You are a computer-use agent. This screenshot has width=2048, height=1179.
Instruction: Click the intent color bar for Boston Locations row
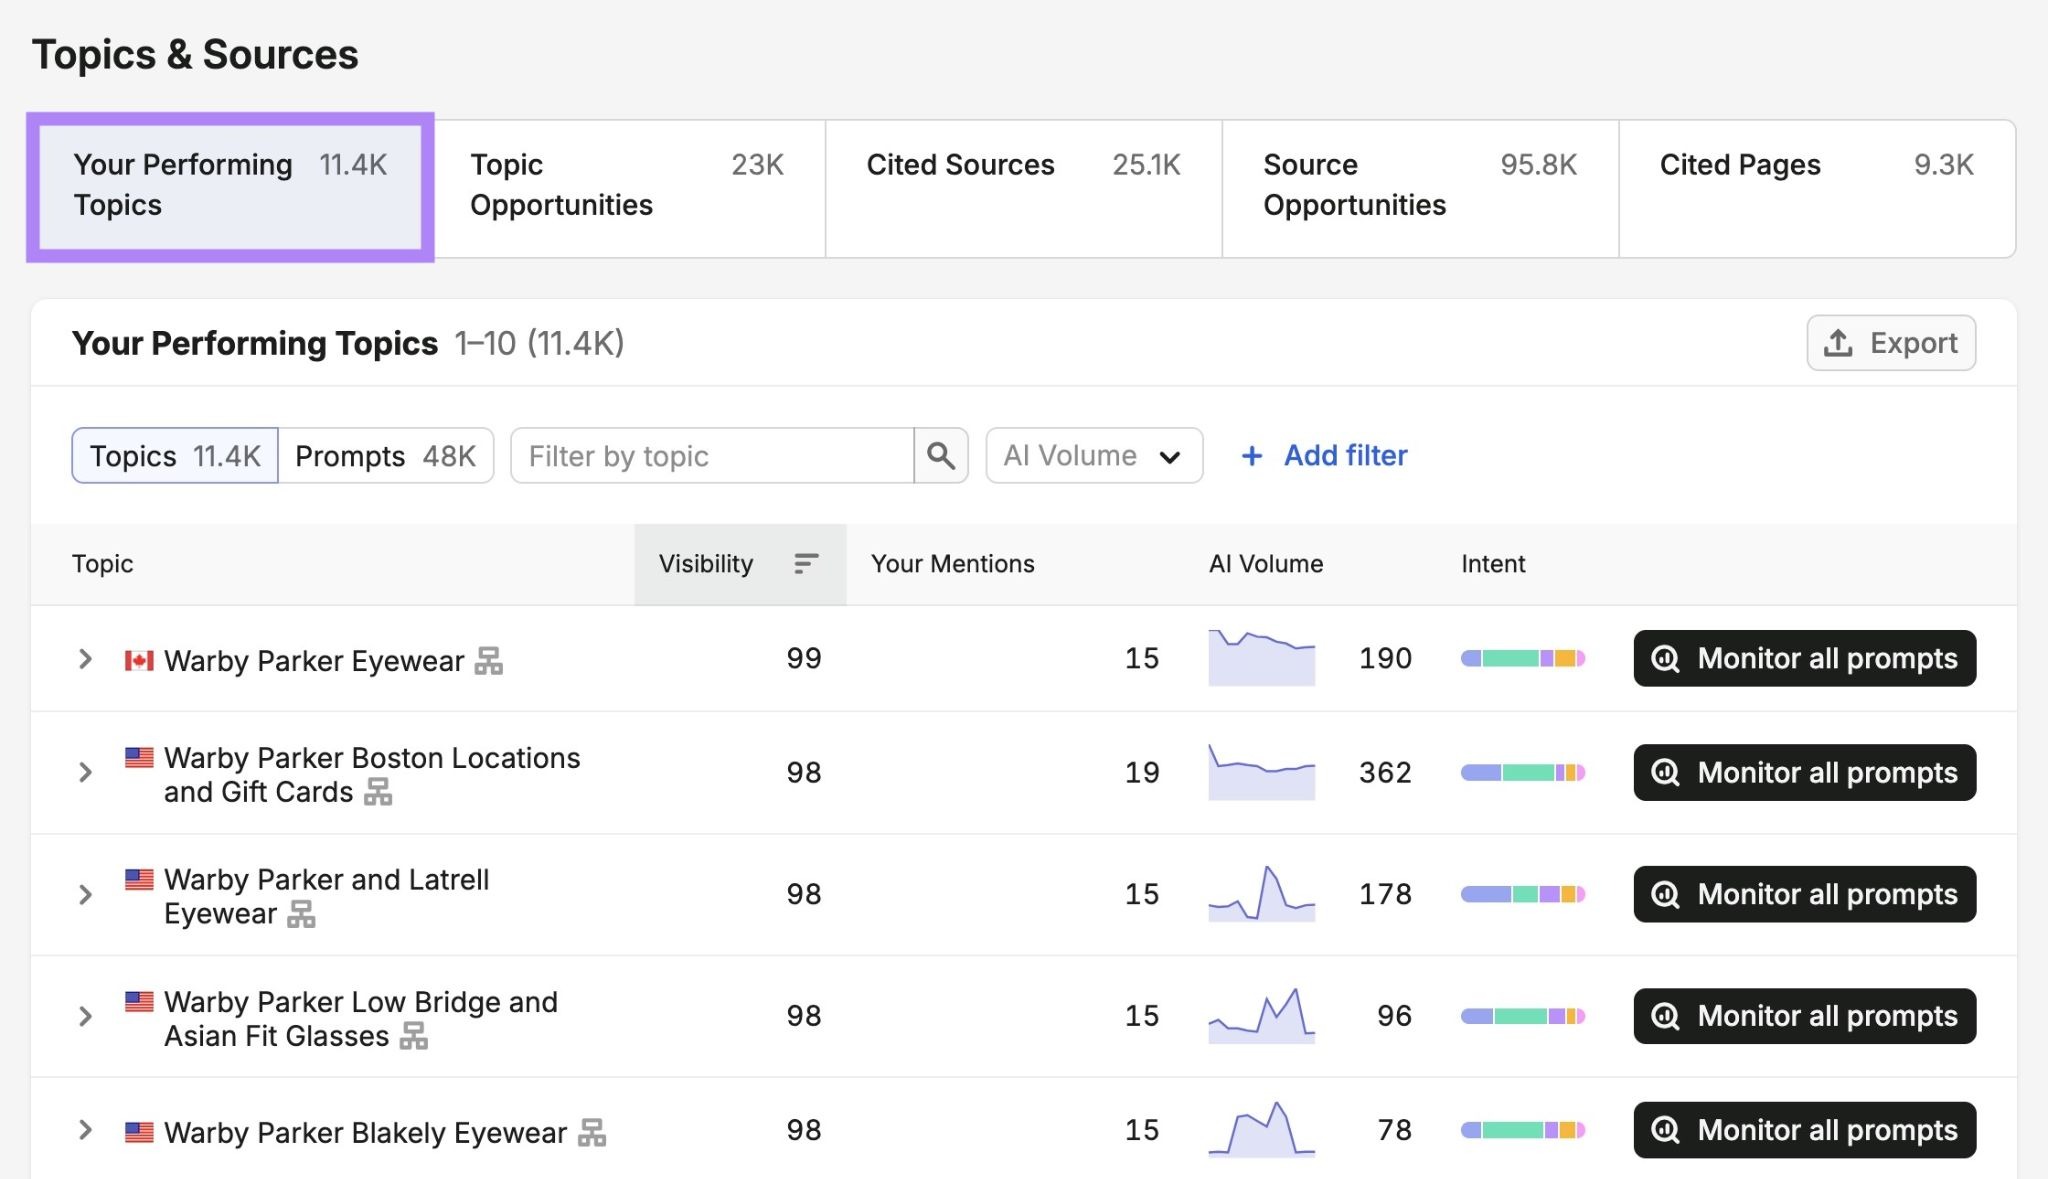point(1523,772)
